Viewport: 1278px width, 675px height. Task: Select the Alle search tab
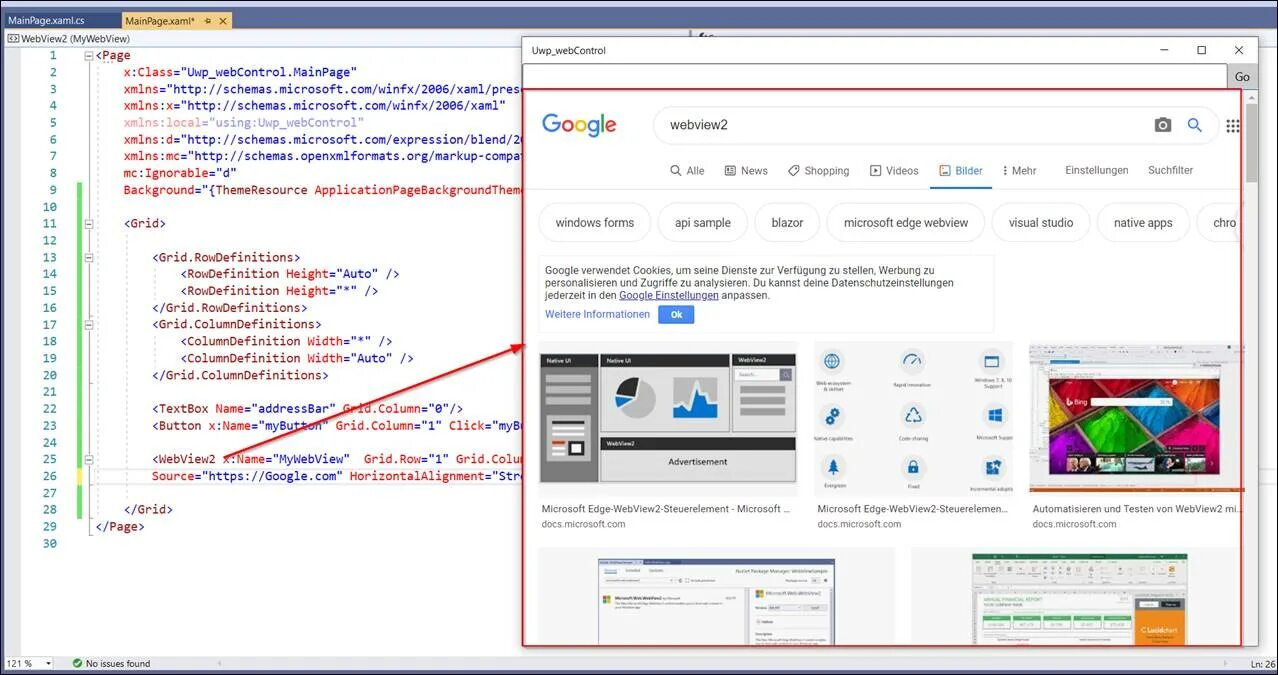point(687,171)
